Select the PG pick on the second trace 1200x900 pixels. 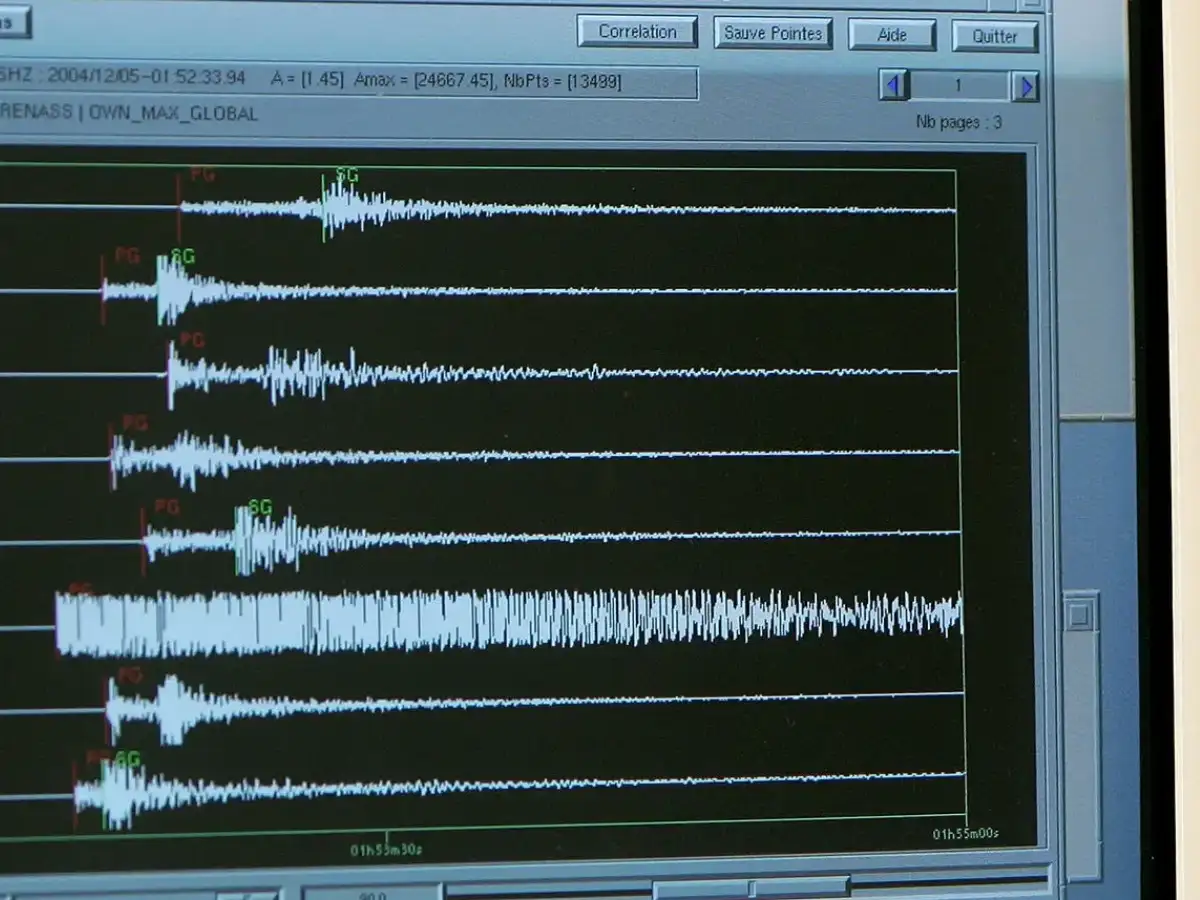tap(127, 255)
